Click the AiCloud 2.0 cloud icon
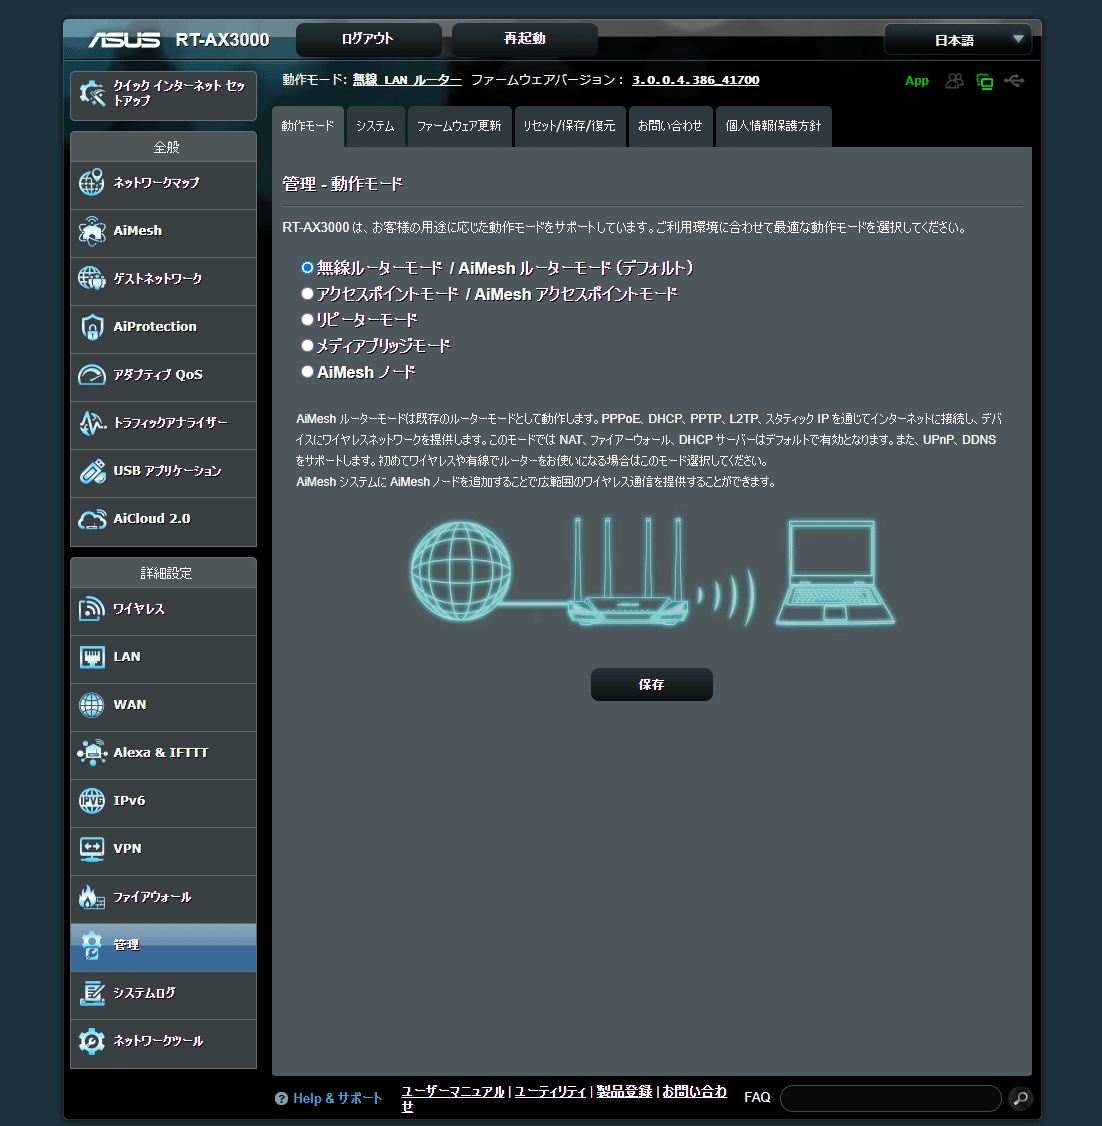The image size is (1102, 1126). (92, 518)
